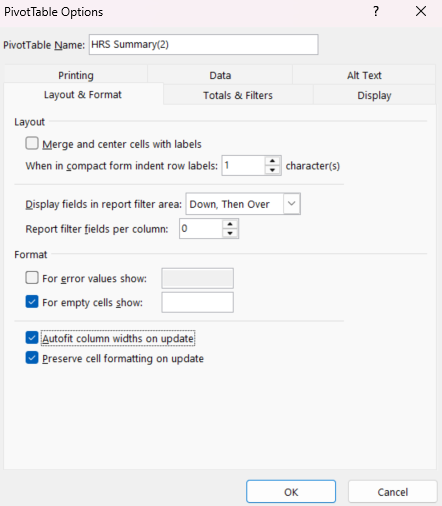Check For error values show option

[32, 278]
